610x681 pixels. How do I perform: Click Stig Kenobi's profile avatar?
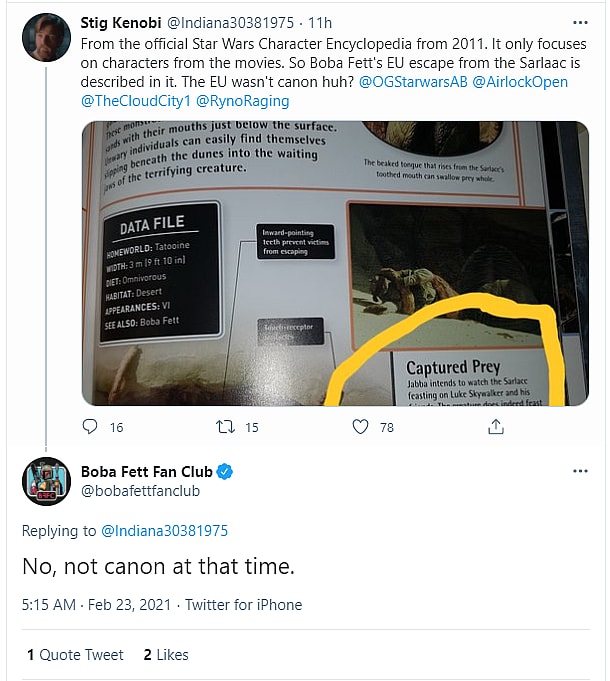(46, 37)
